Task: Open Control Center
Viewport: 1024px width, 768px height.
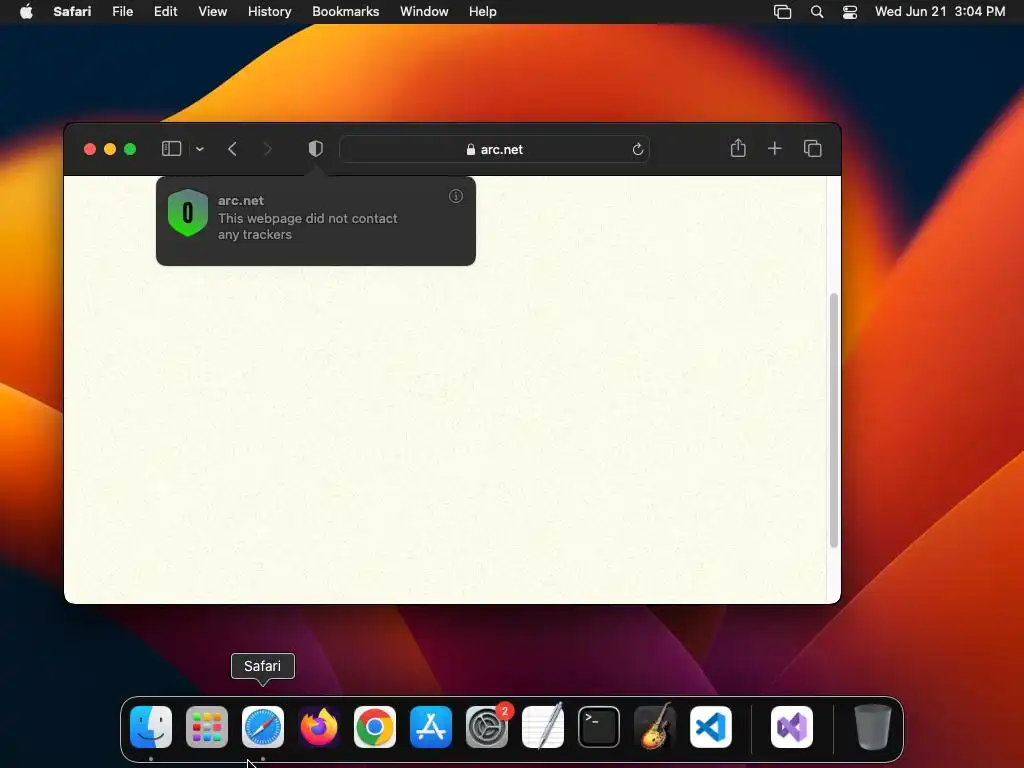Action: tap(850, 12)
